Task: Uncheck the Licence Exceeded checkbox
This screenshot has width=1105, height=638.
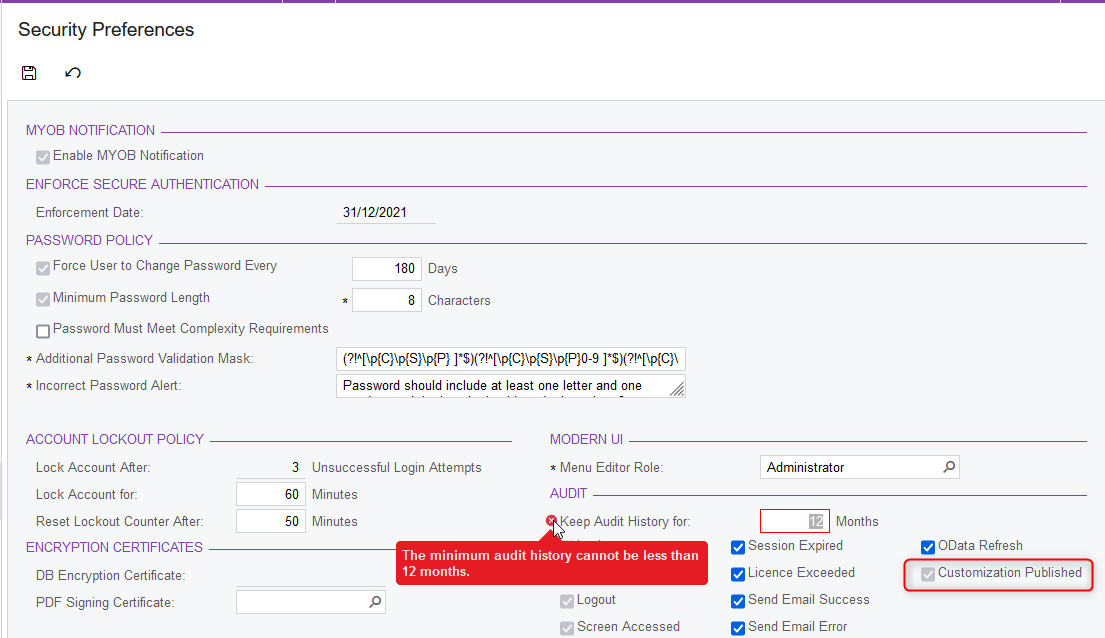Action: pyautogui.click(x=738, y=574)
